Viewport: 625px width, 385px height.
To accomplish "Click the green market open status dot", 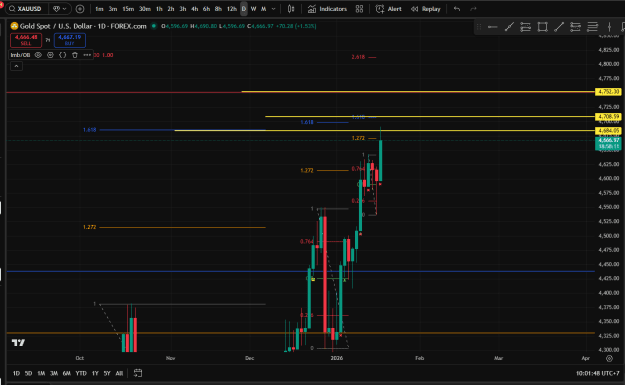I will (153, 26).
